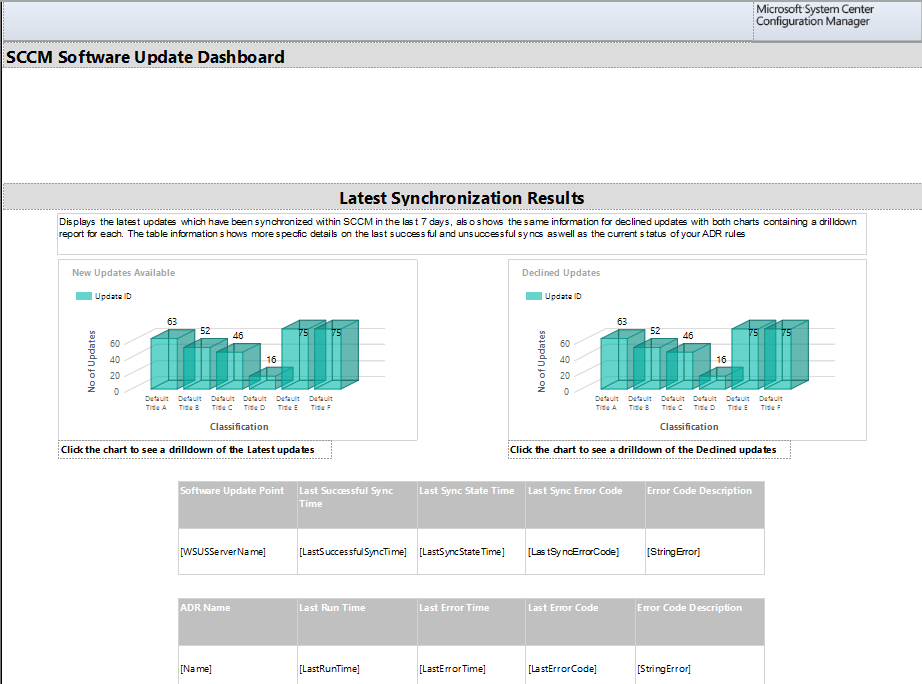Select the Last Error Code header
The height and width of the screenshot is (684, 922).
click(580, 622)
